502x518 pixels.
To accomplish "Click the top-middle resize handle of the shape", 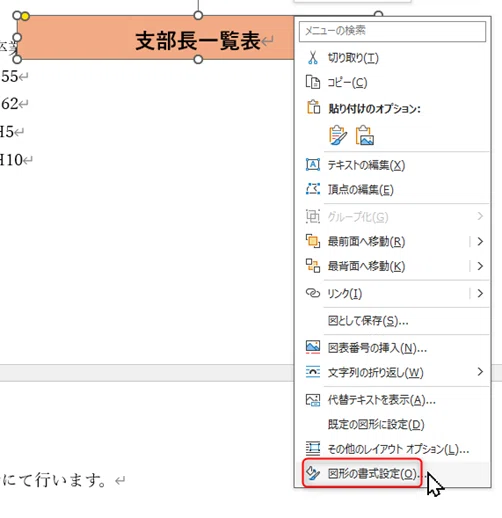I will 198,15.
